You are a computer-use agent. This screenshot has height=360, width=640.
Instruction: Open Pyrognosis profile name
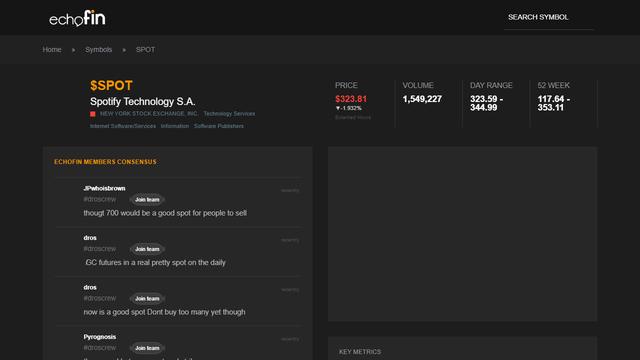[x=100, y=337]
